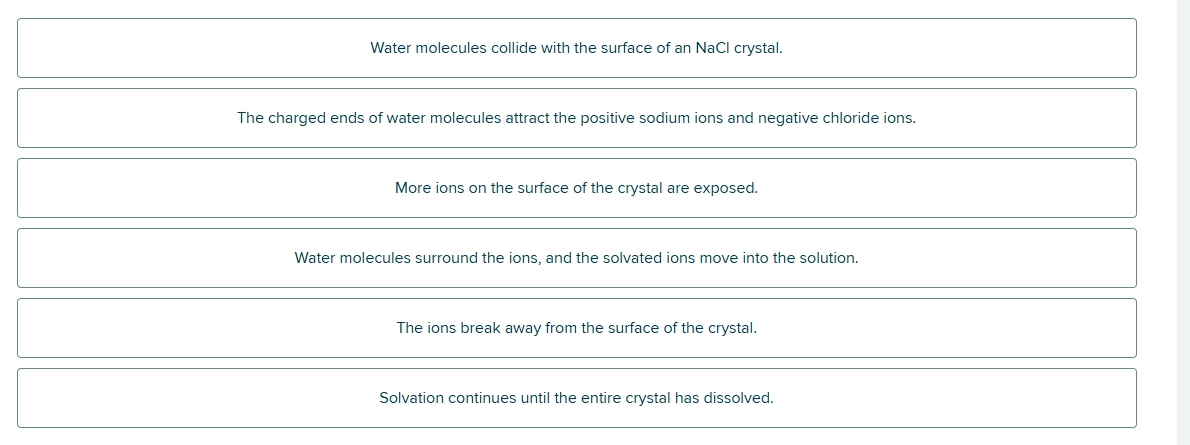The height and width of the screenshot is (445, 1190).
Task: Select "The ions break away" step
Action: (577, 328)
